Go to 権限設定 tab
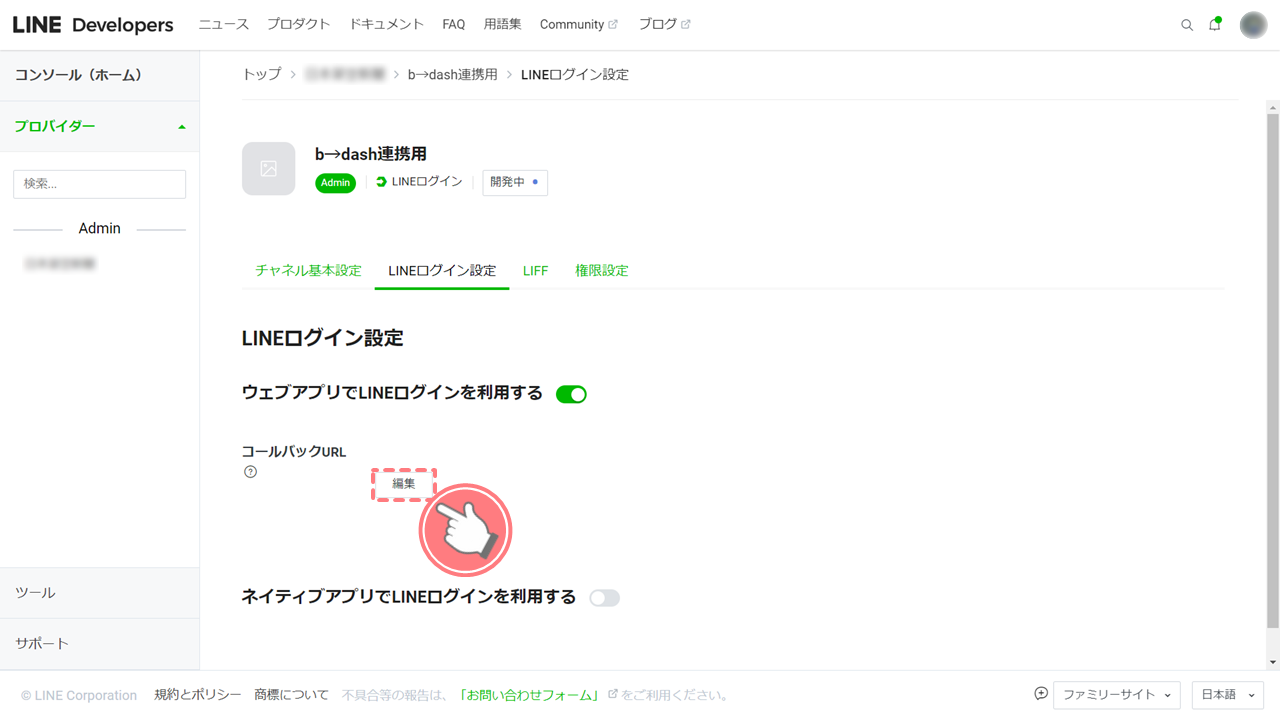The height and width of the screenshot is (720, 1280). tap(602, 270)
